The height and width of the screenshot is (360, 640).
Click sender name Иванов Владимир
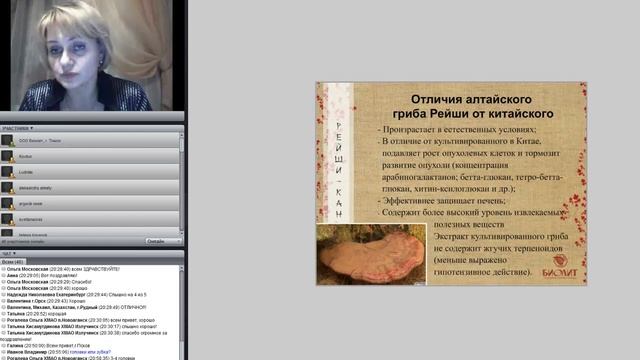(27, 352)
